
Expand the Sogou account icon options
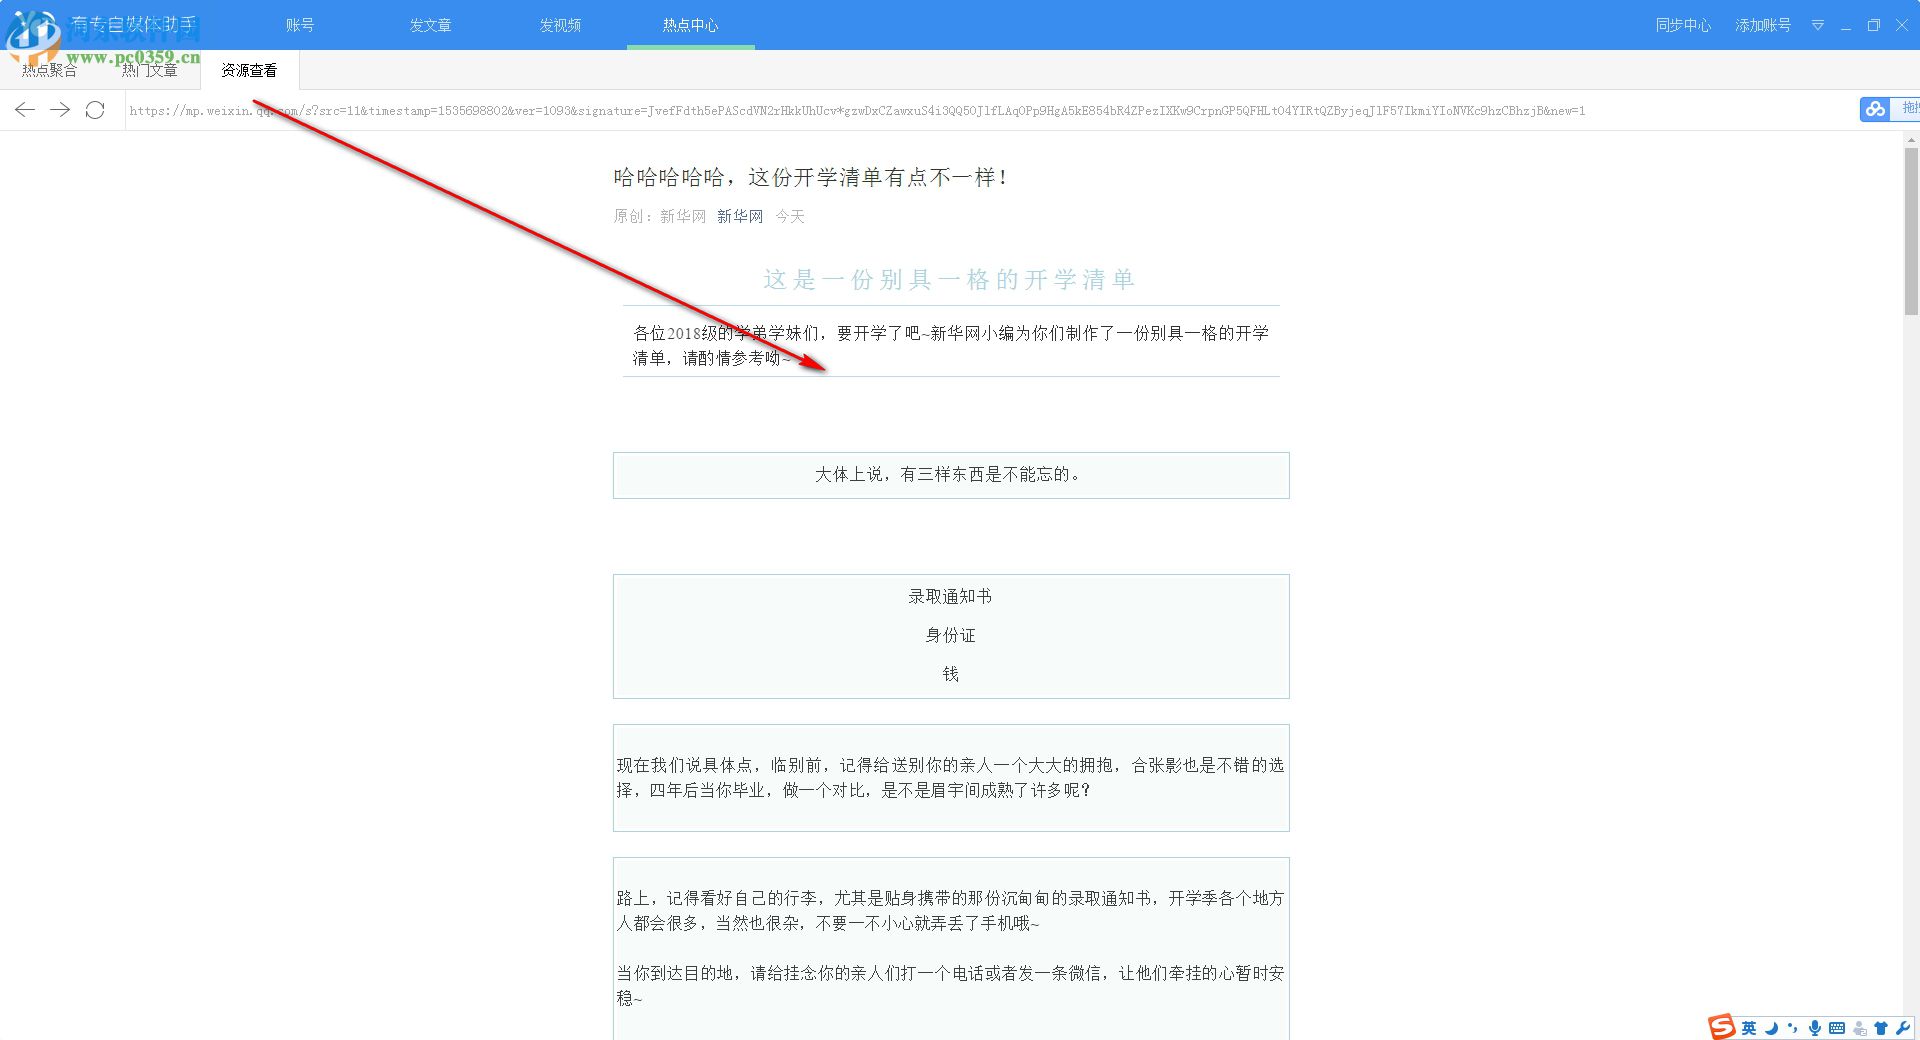tap(1860, 1028)
